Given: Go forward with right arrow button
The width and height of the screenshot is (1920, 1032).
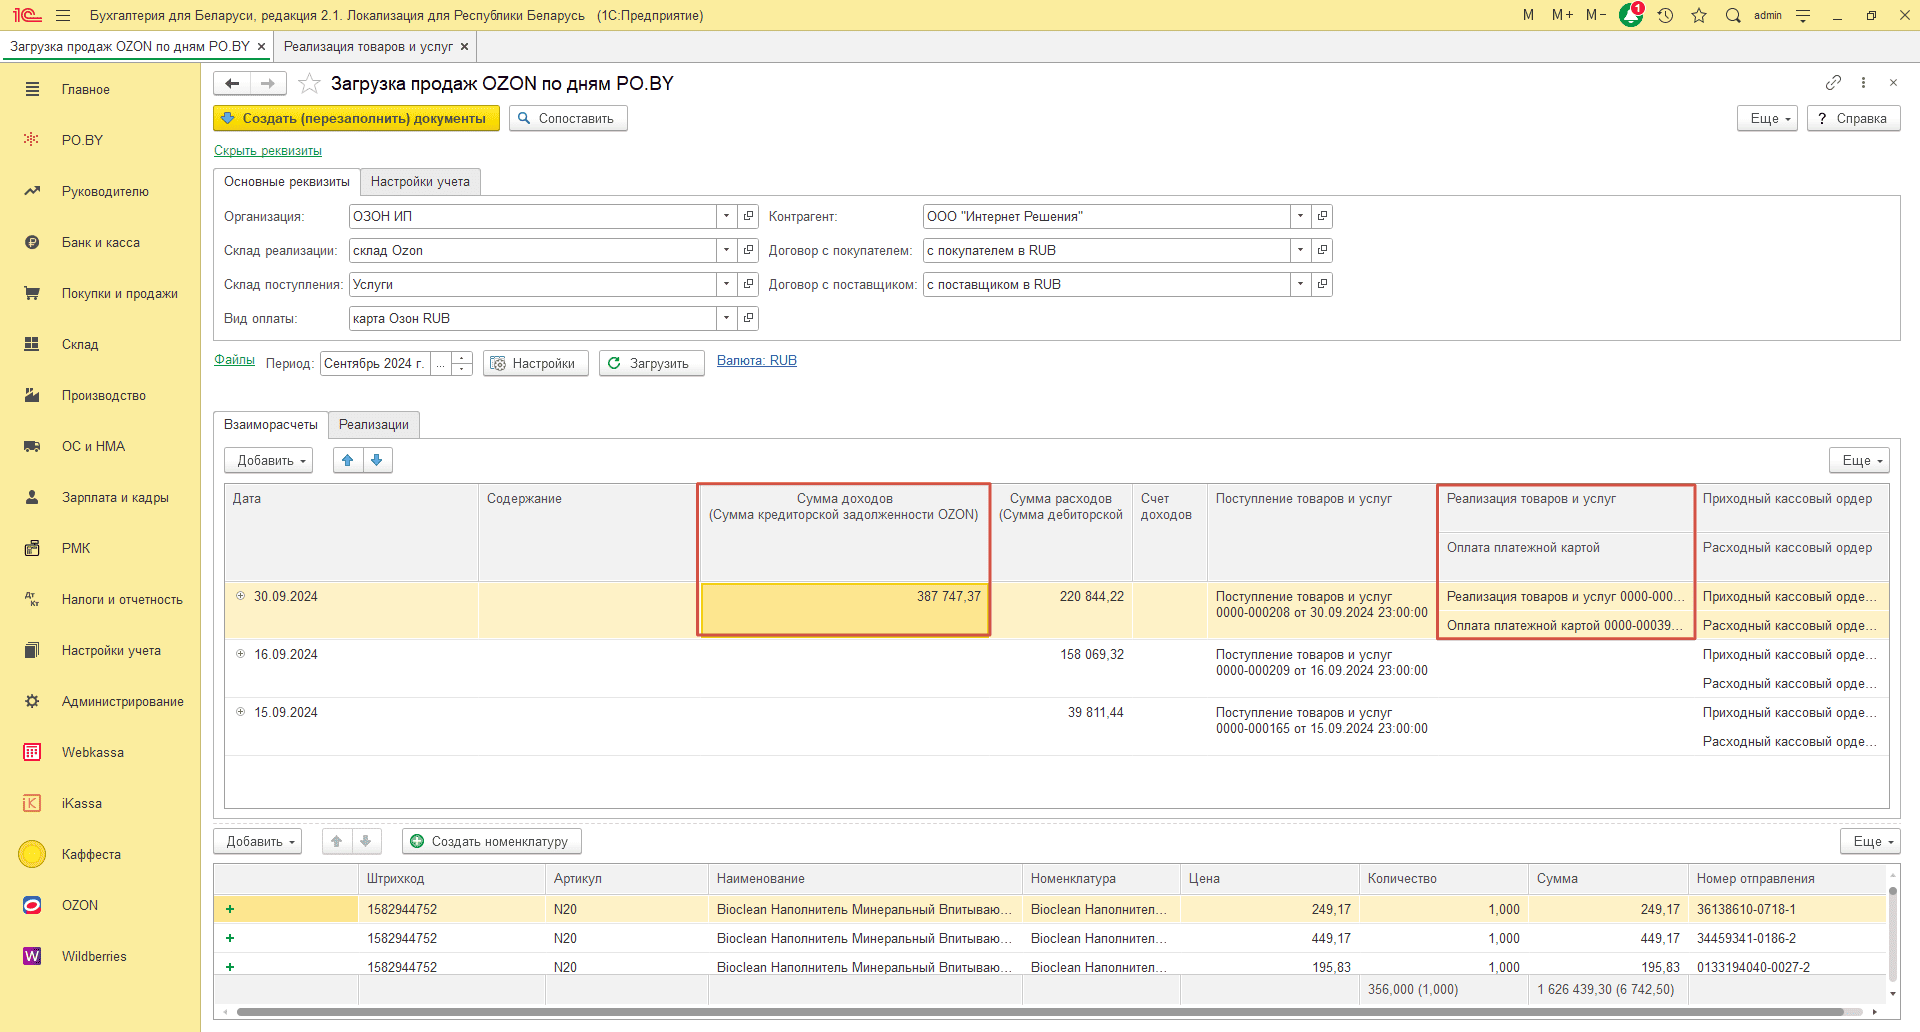Looking at the screenshot, I should point(268,84).
